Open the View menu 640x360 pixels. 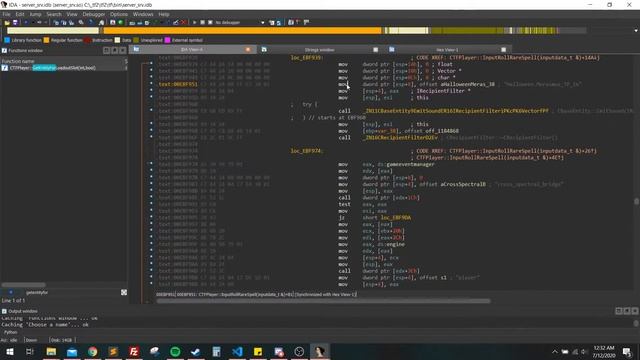tap(72, 14)
